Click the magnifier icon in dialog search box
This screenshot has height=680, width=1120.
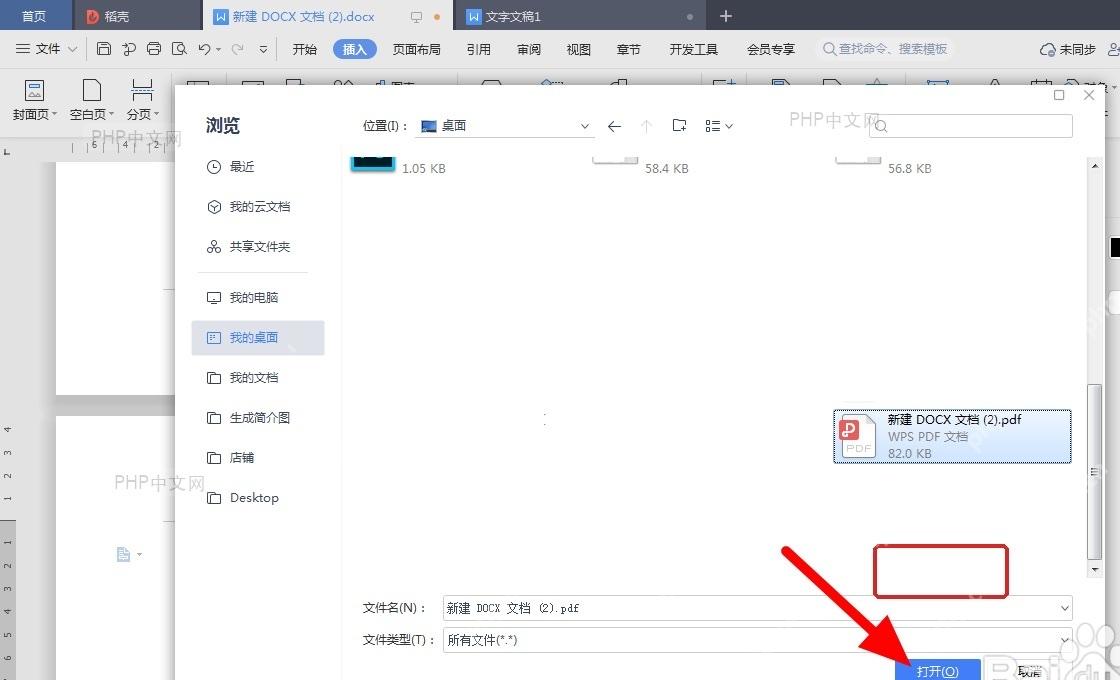click(881, 126)
